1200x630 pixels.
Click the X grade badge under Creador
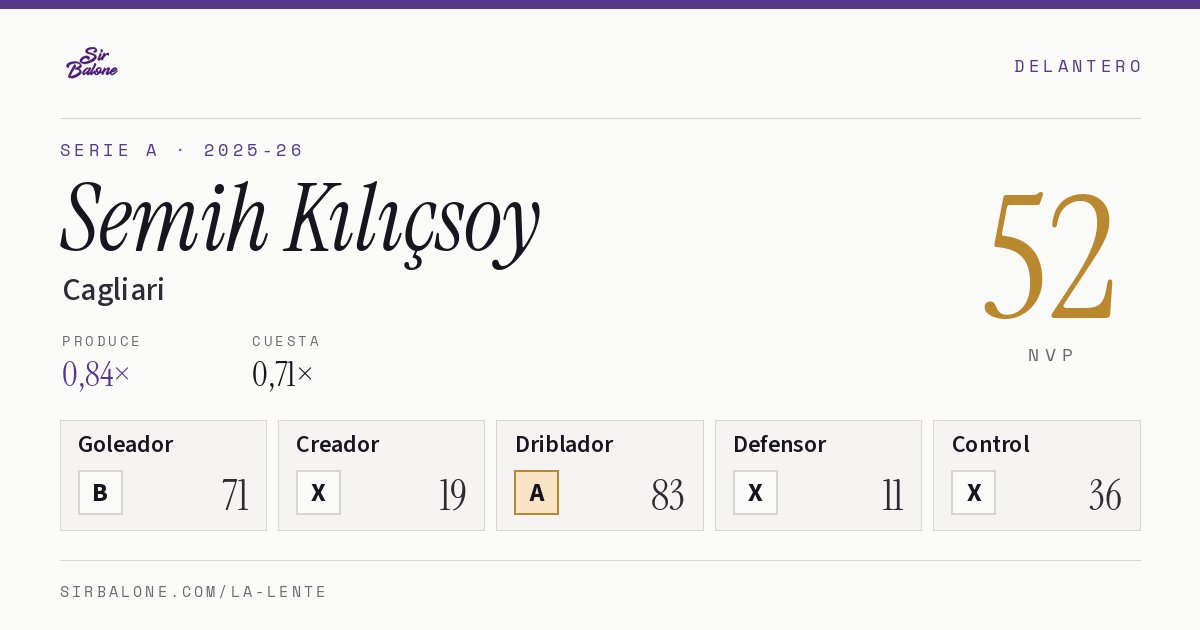point(318,493)
